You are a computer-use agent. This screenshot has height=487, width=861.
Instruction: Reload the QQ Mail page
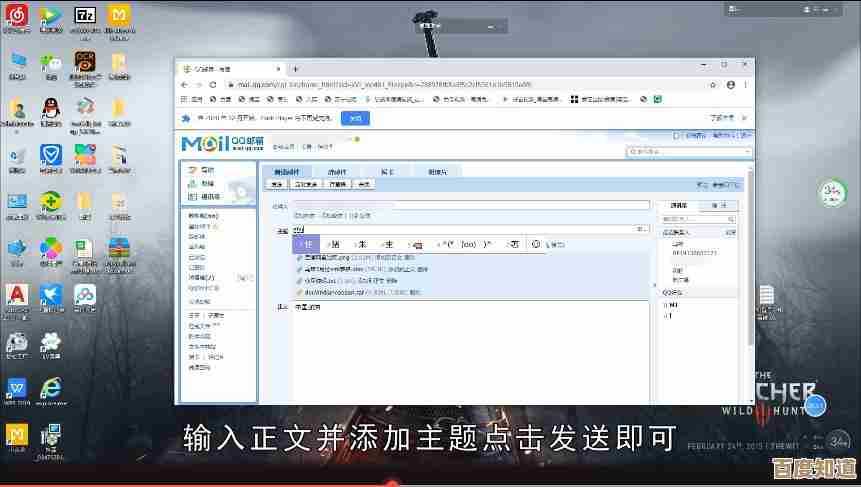(x=213, y=85)
